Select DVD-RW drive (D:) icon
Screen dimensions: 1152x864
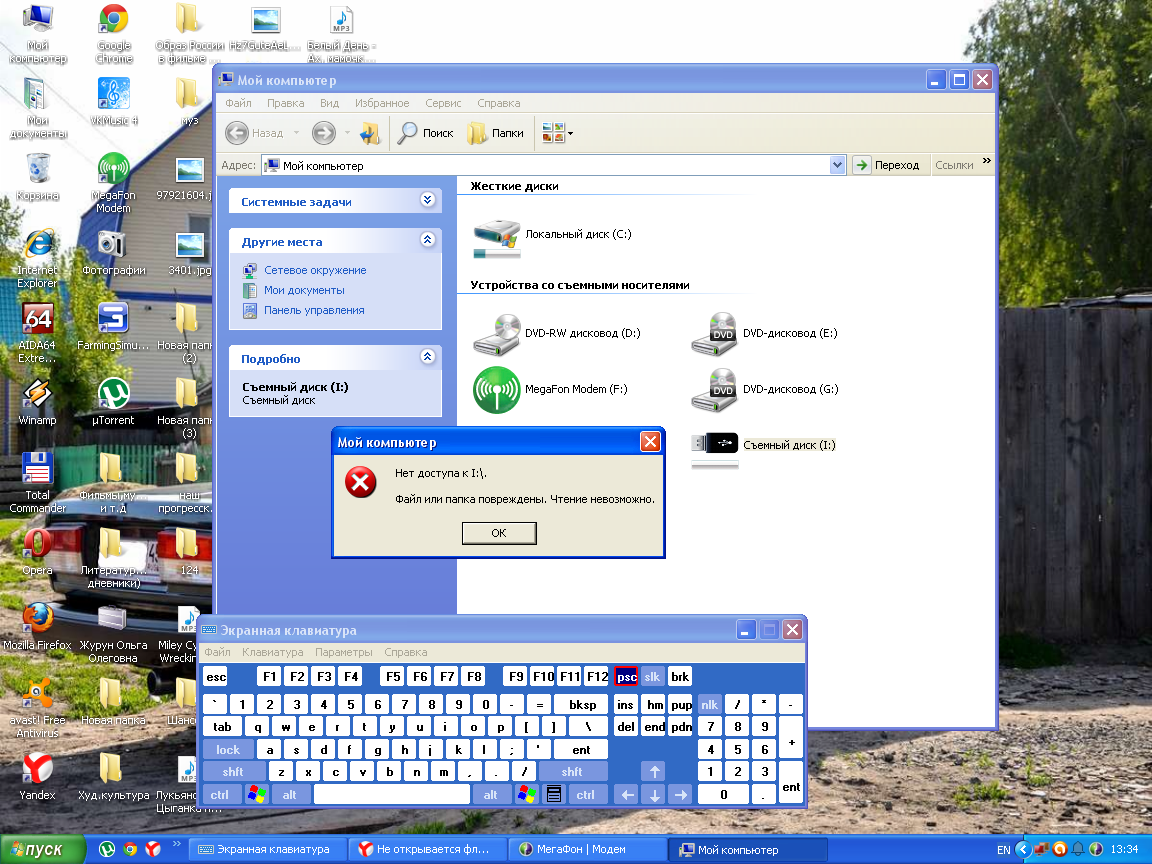[497, 333]
